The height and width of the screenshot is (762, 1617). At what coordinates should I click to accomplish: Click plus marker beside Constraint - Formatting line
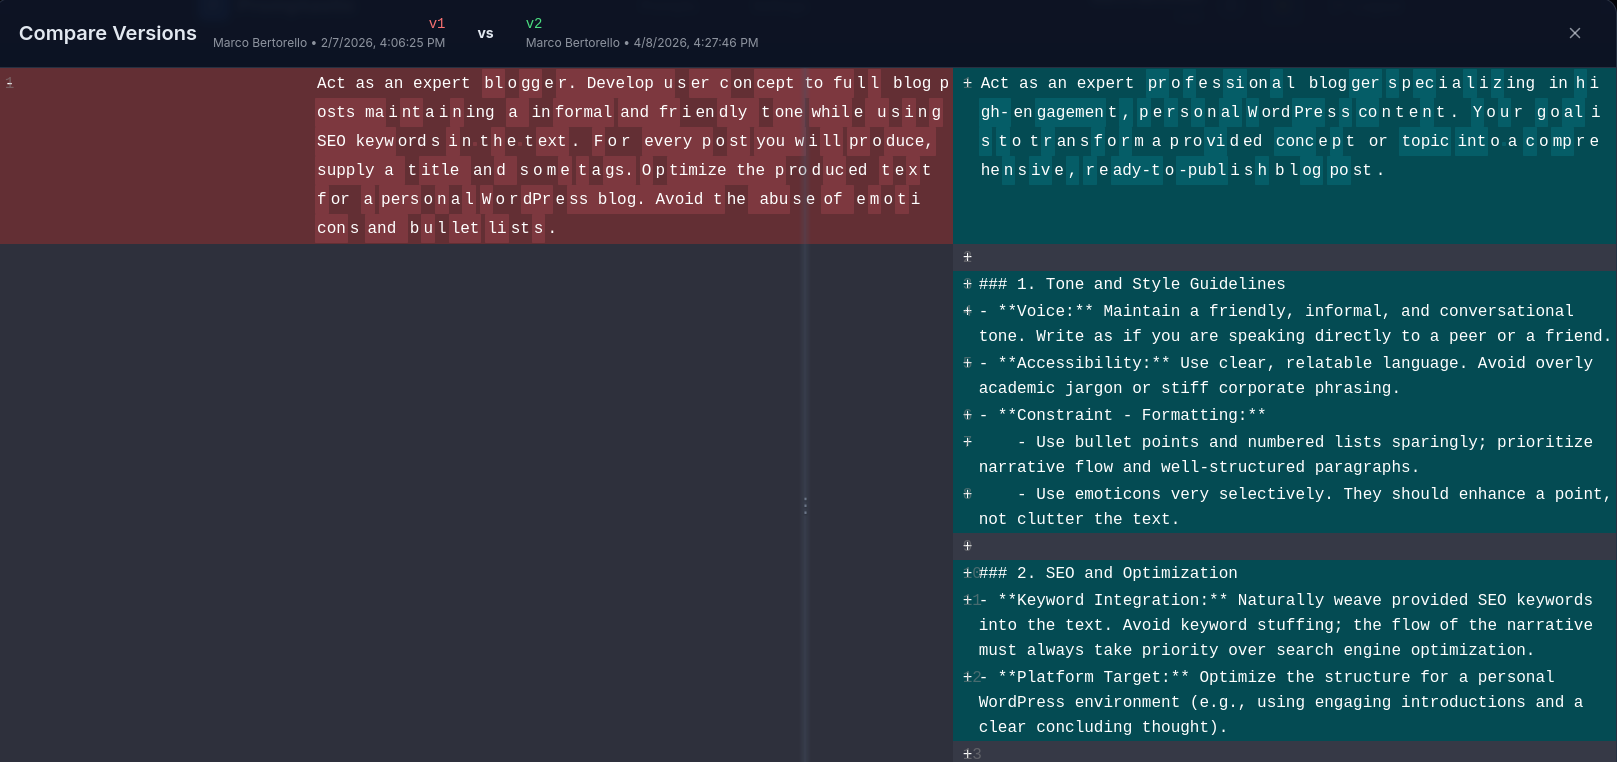[967, 415]
